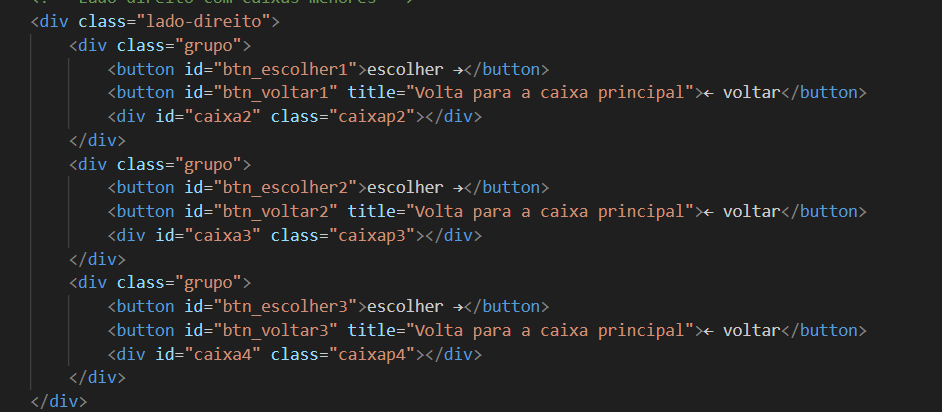
Task: Click the final closing </div> tag on the last line
Action: [59, 402]
